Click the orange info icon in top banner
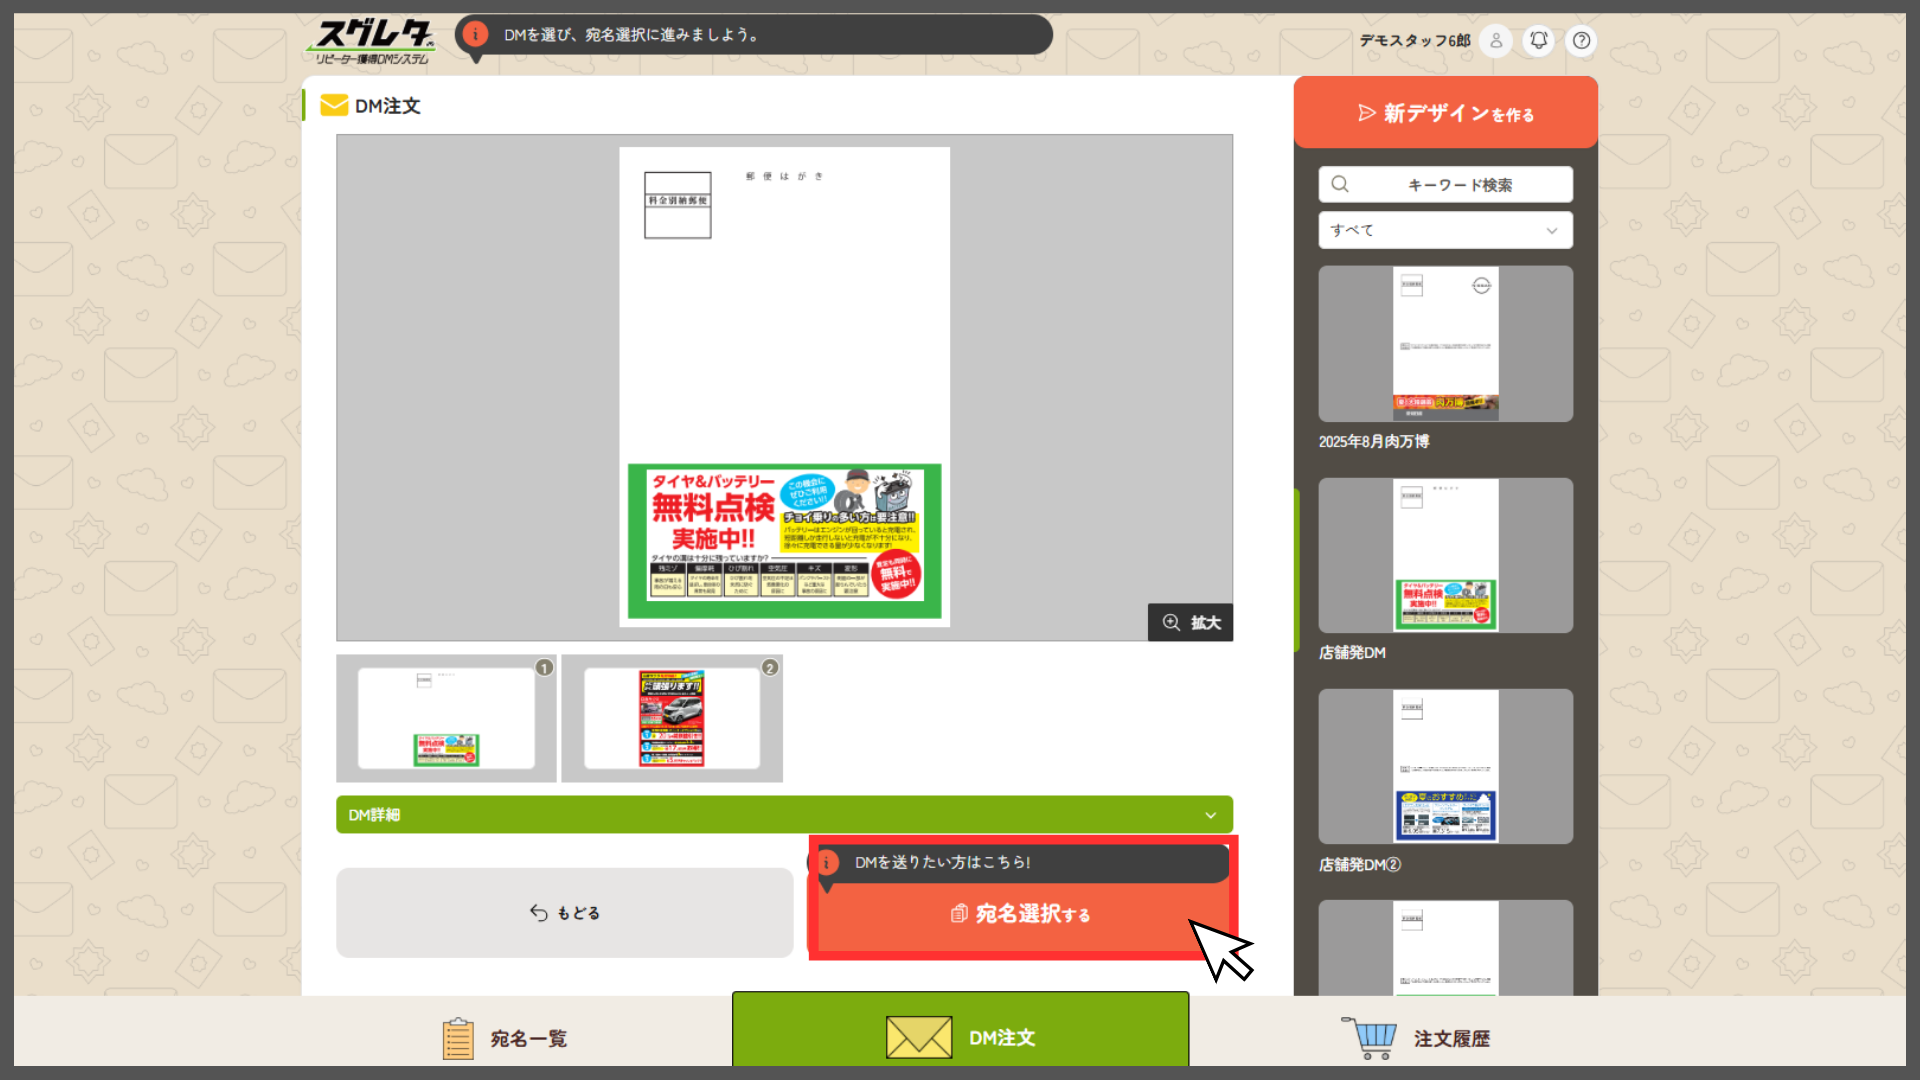The width and height of the screenshot is (1920, 1080). pos(476,35)
